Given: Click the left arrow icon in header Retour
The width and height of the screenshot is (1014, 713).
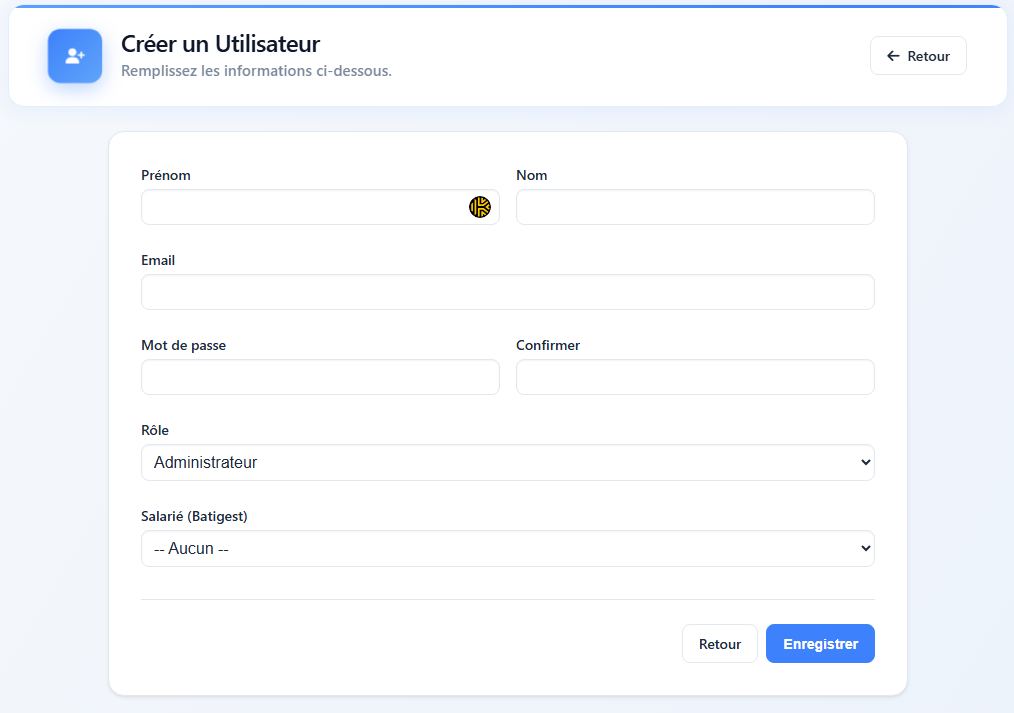Looking at the screenshot, I should pyautogui.click(x=893, y=56).
